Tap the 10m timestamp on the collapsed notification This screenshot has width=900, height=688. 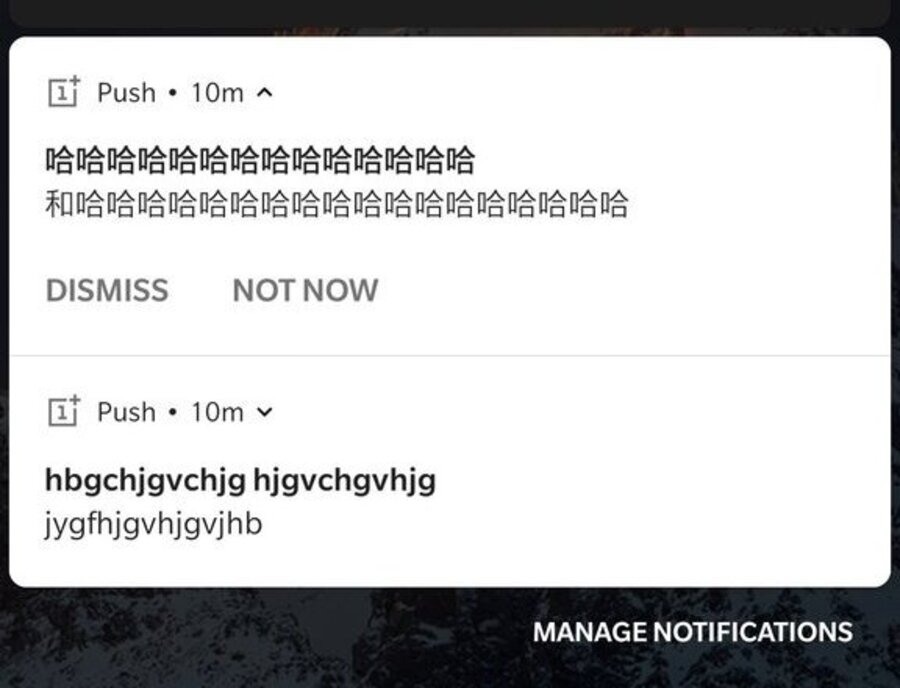(x=218, y=412)
